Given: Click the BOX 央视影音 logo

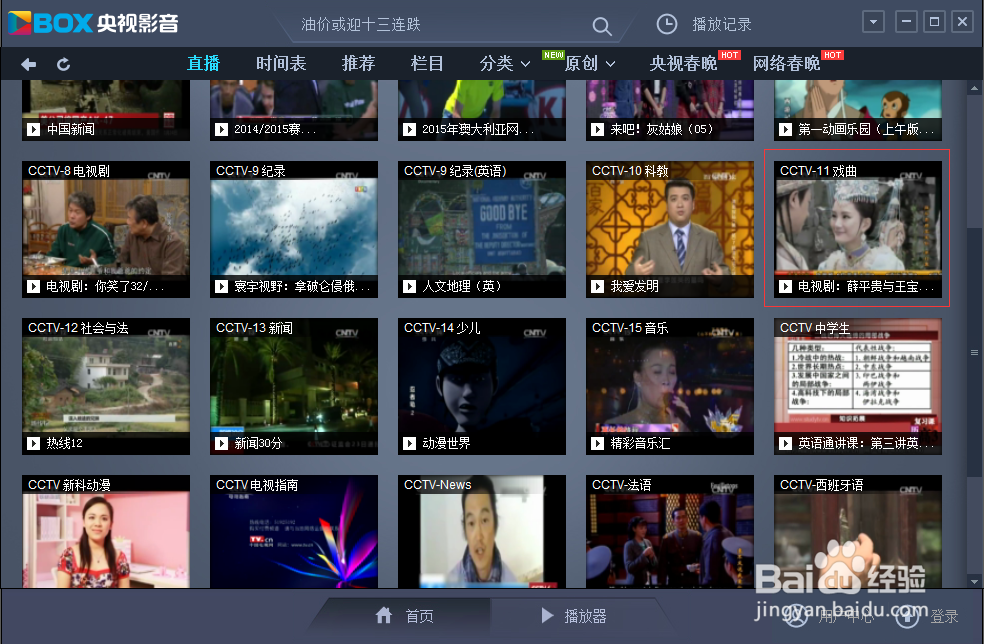Looking at the screenshot, I should click(x=93, y=23).
